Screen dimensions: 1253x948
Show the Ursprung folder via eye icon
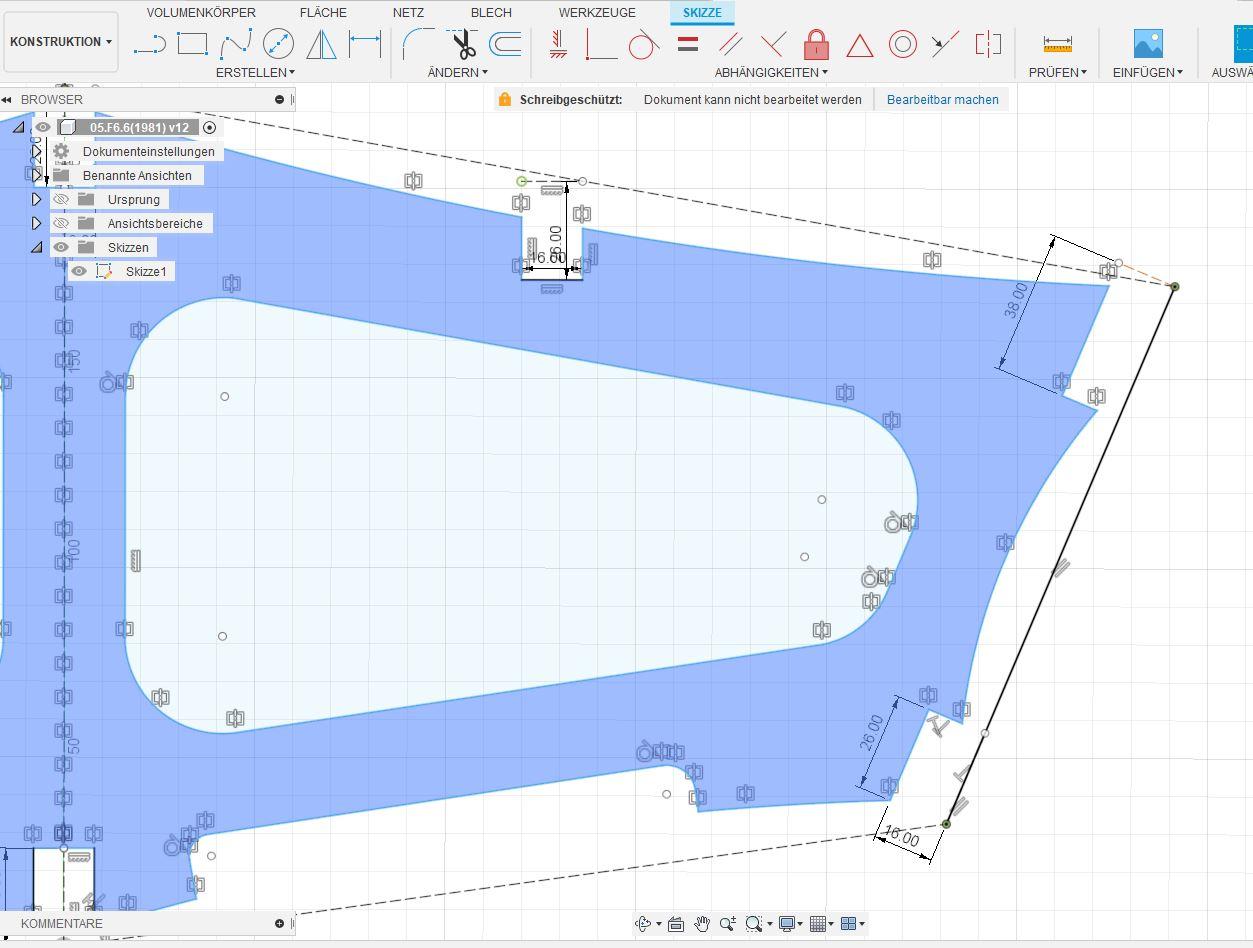click(61, 199)
